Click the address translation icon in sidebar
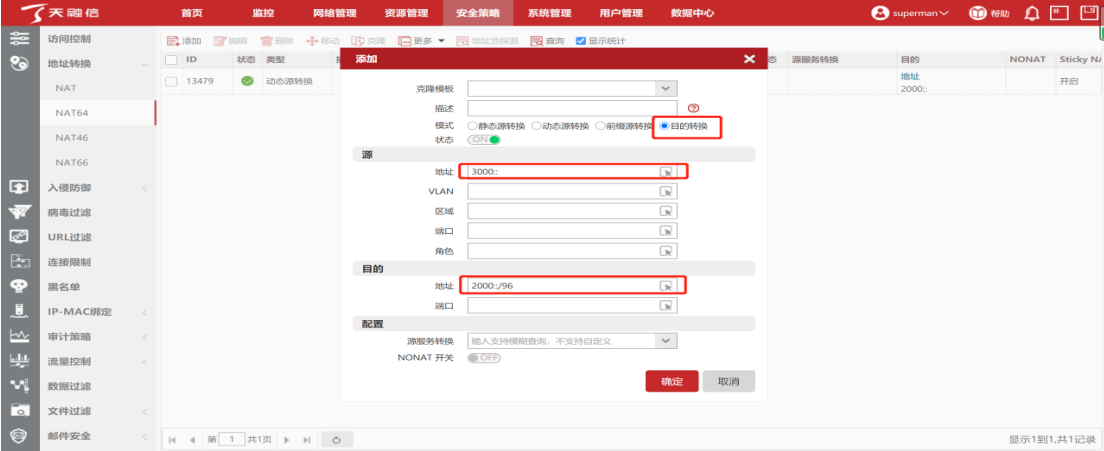Screen dimensions: 1104x451 [19, 63]
